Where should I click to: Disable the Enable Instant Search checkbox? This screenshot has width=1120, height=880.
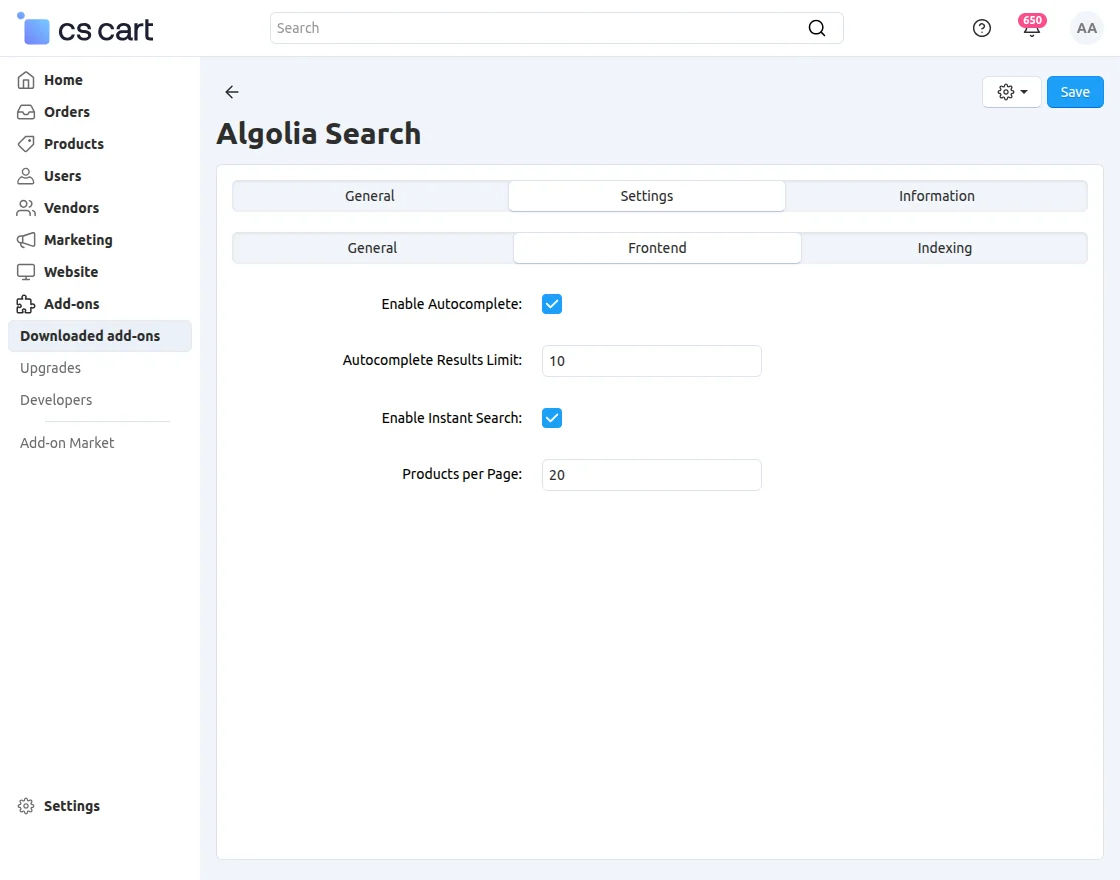click(552, 418)
